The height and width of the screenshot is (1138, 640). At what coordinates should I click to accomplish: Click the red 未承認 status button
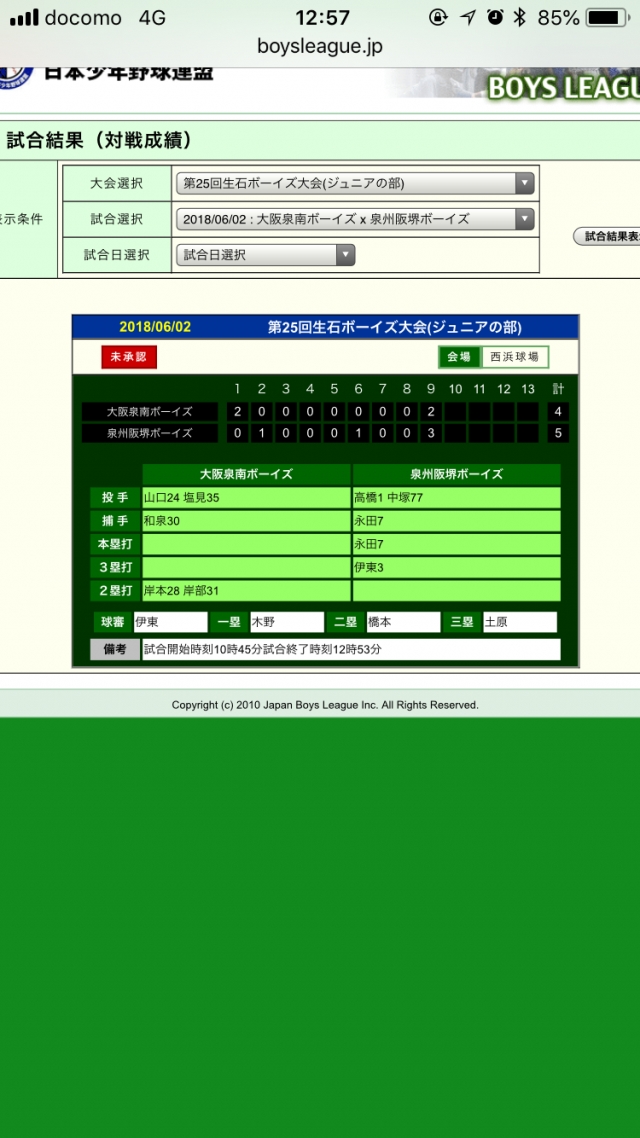129,357
